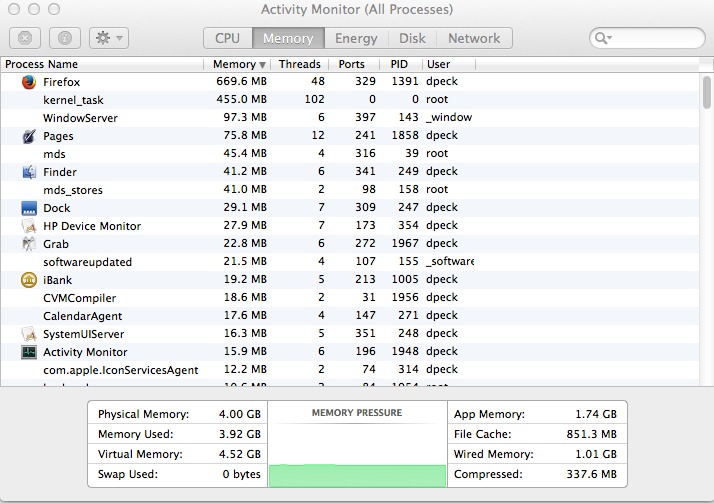The image size is (714, 503).
Task: Click the Compressed 337.6 MB value
Action: 592,474
